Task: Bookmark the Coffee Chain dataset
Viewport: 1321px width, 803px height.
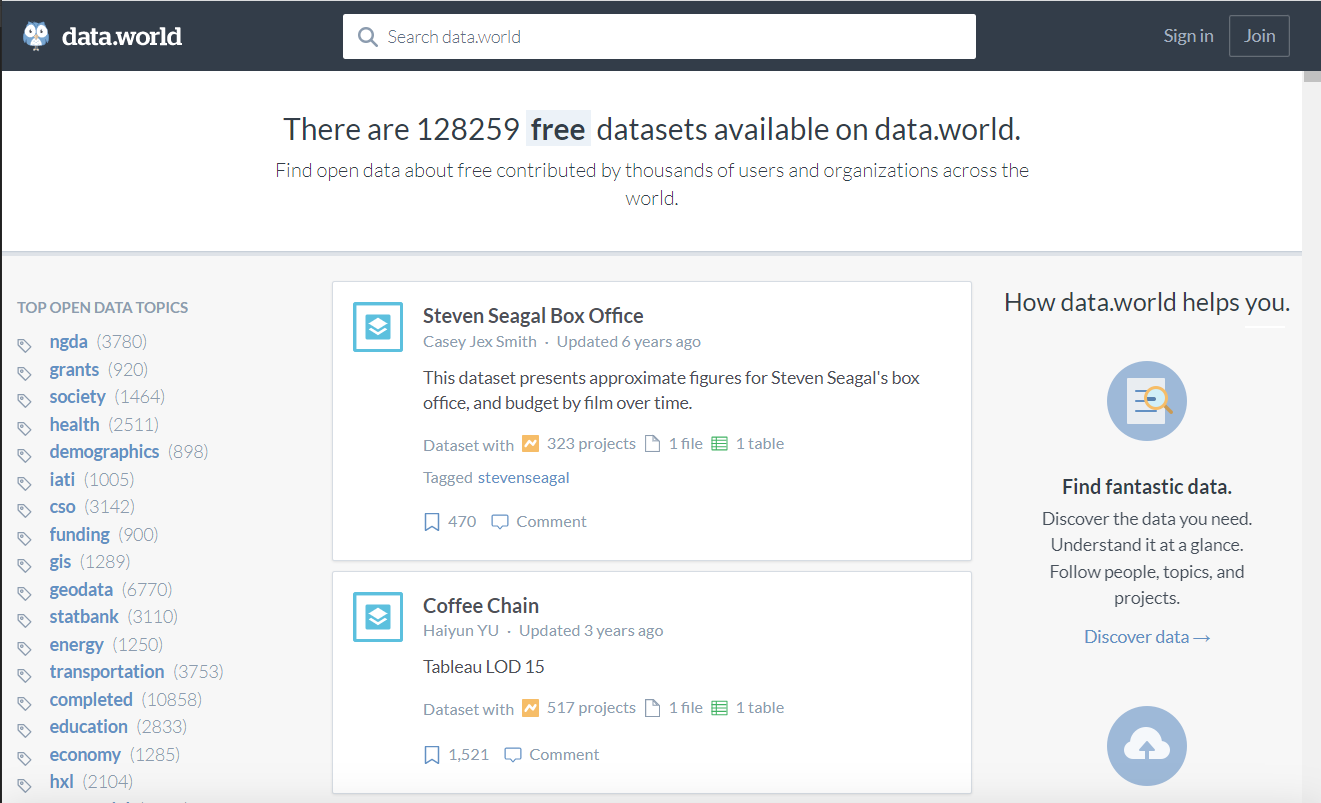Action: pyautogui.click(x=432, y=755)
